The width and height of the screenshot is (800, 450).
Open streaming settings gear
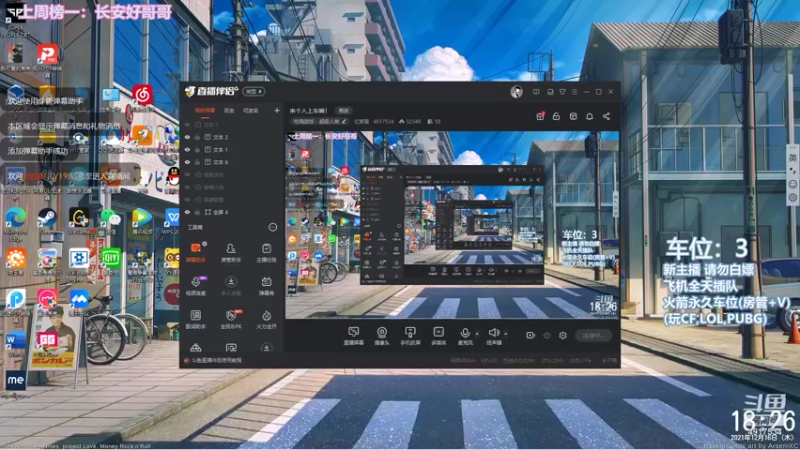click(x=563, y=335)
